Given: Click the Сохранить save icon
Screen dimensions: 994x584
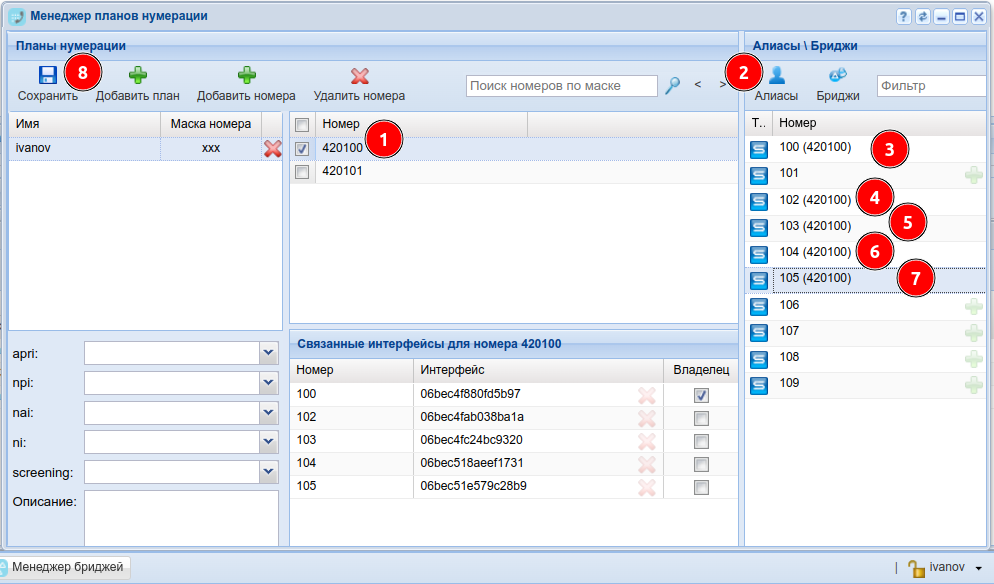Looking at the screenshot, I should point(47,75).
